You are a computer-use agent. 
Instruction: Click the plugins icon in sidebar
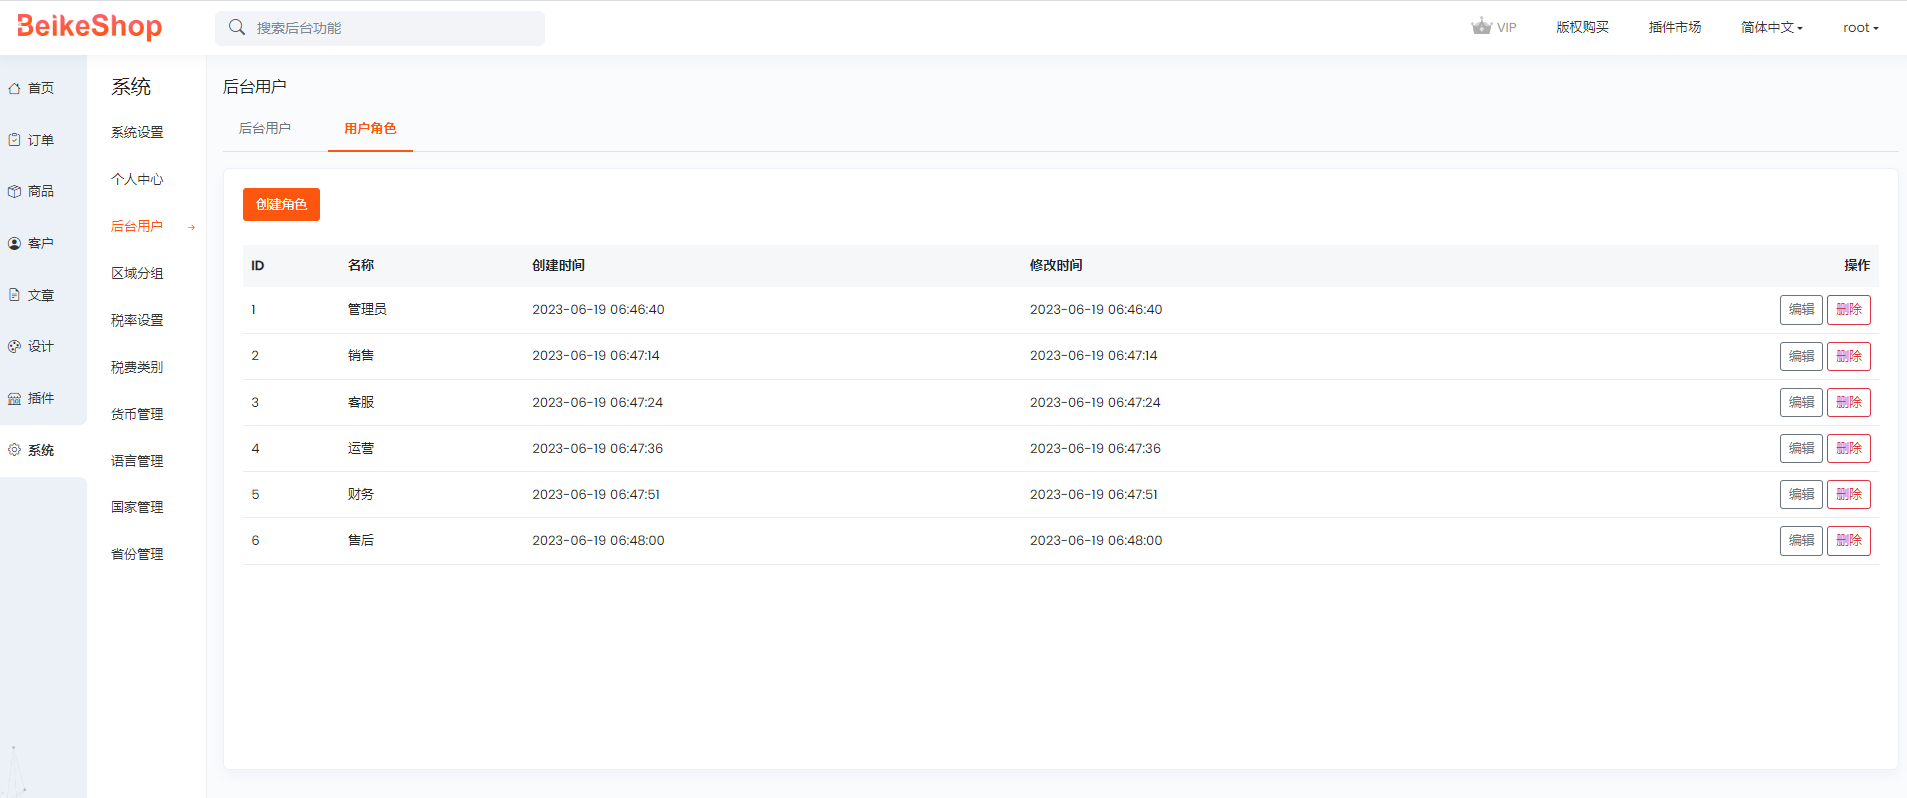pos(15,399)
